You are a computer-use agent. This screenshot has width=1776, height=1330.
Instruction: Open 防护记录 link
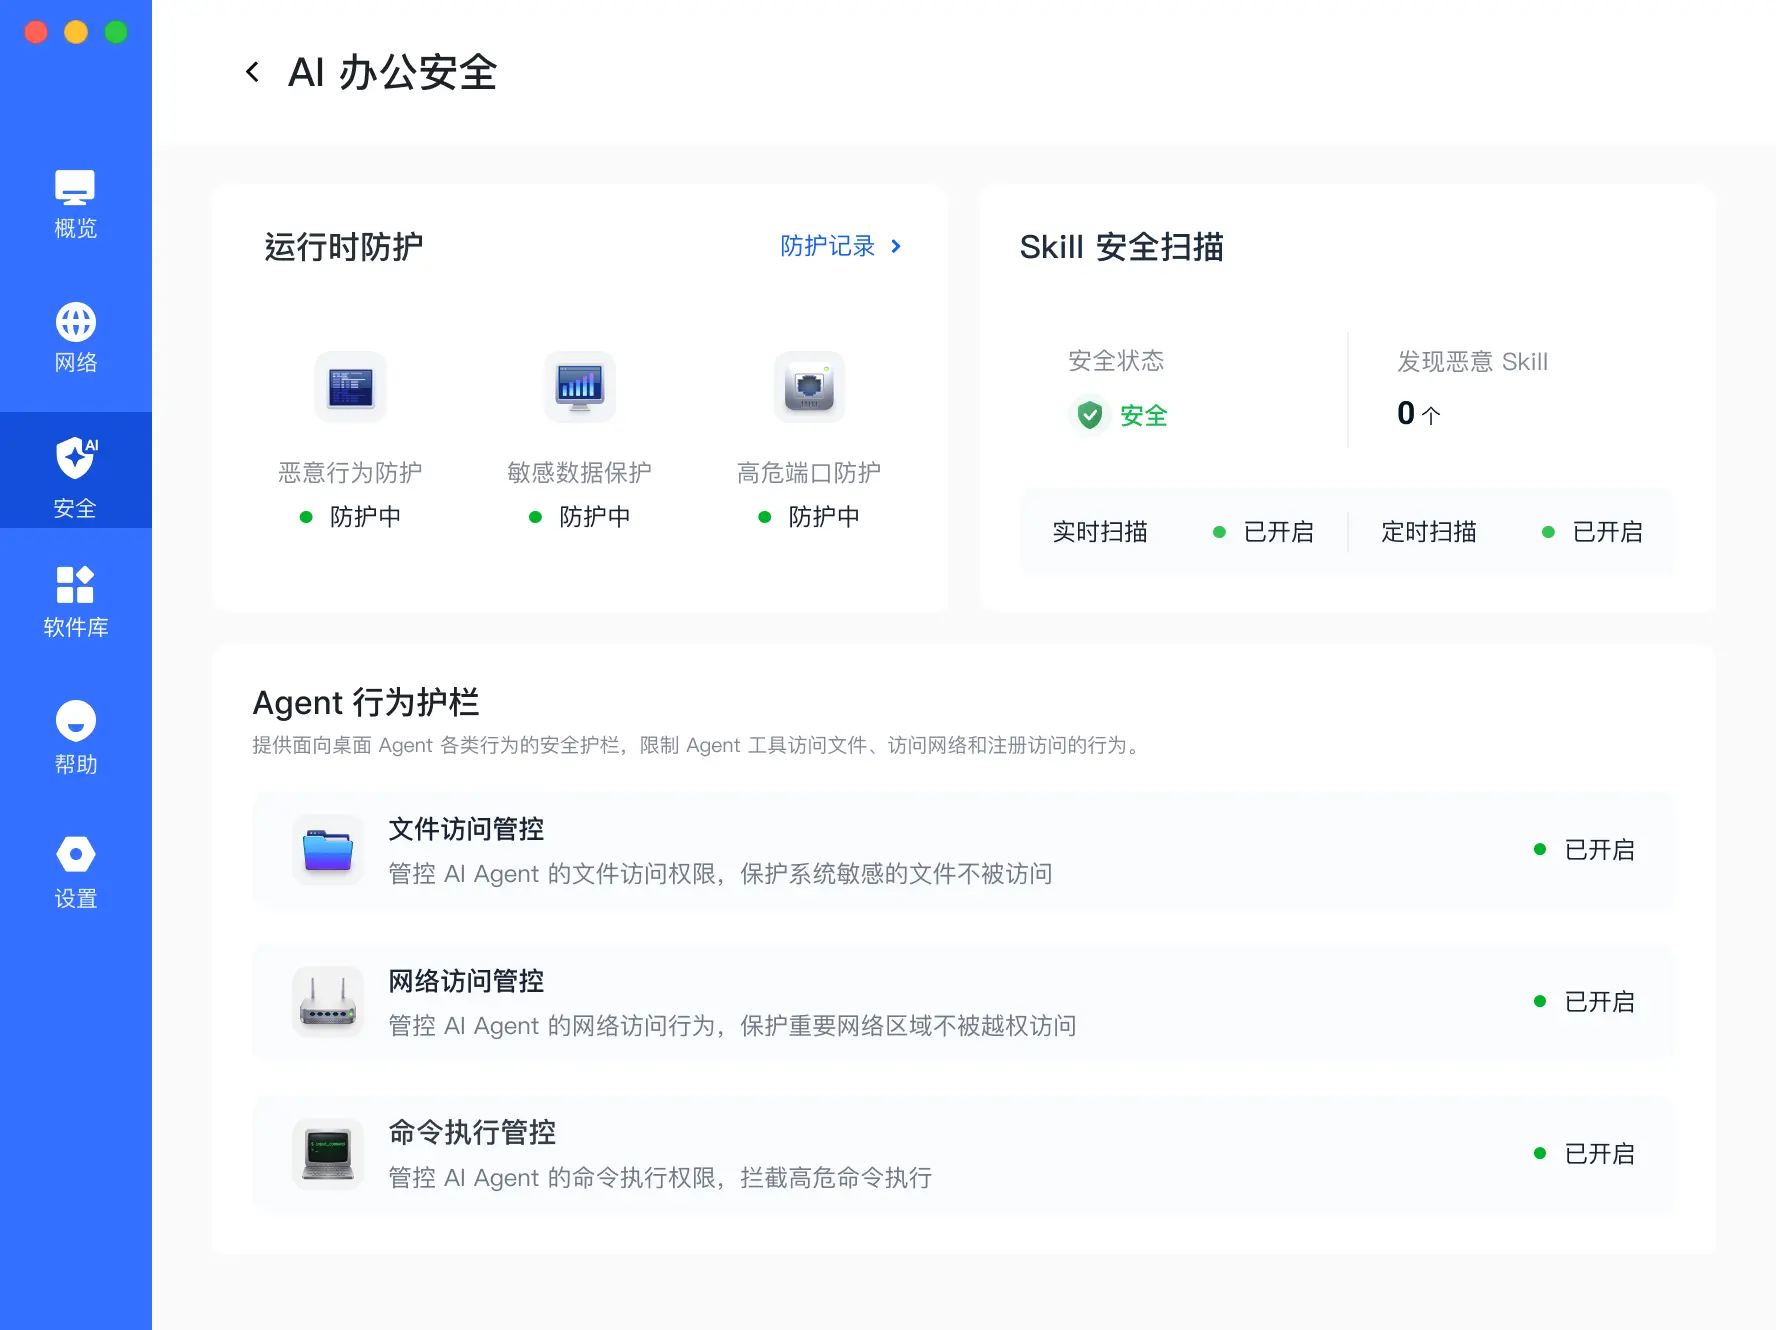point(827,246)
